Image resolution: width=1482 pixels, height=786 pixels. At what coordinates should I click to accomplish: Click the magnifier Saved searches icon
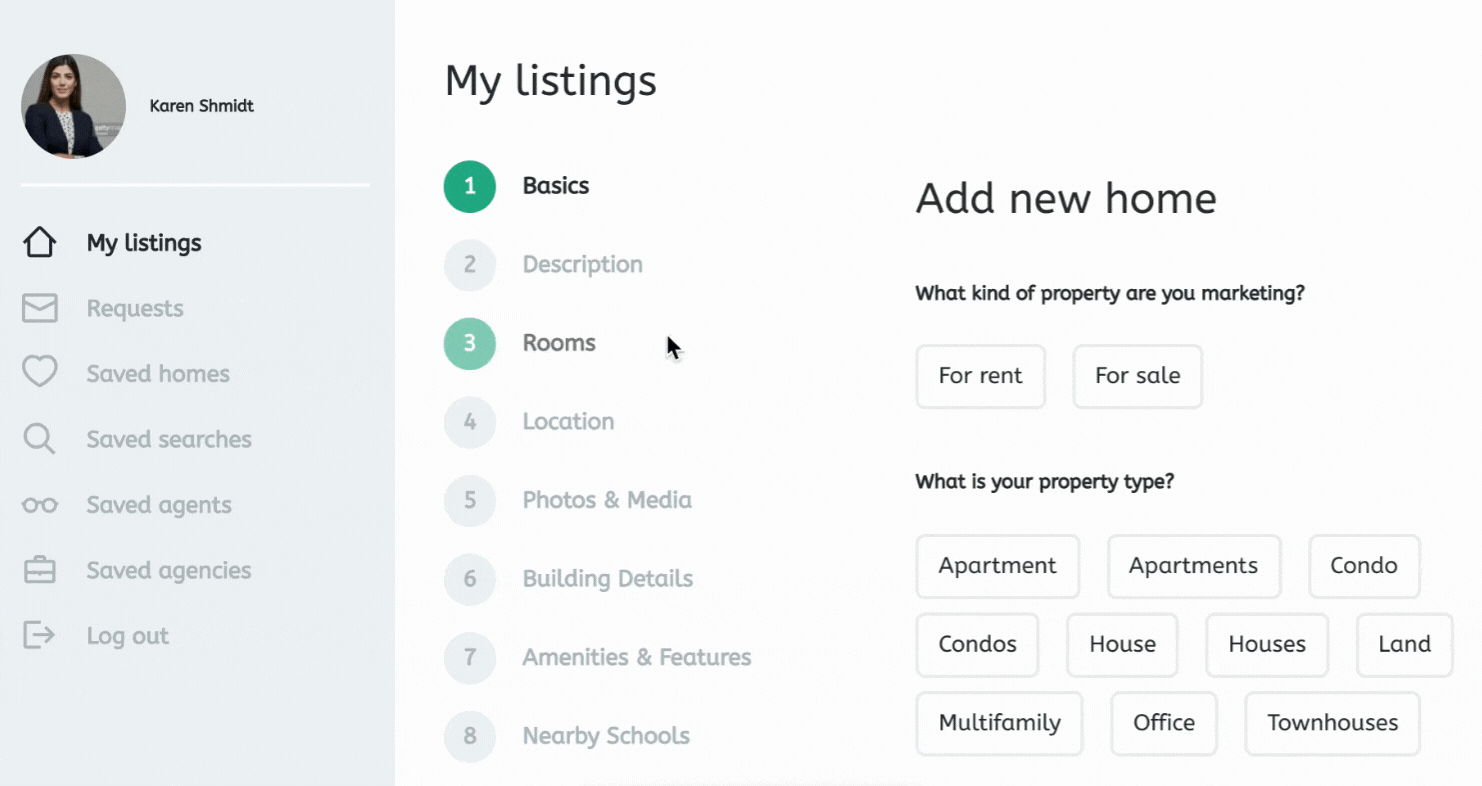39,439
